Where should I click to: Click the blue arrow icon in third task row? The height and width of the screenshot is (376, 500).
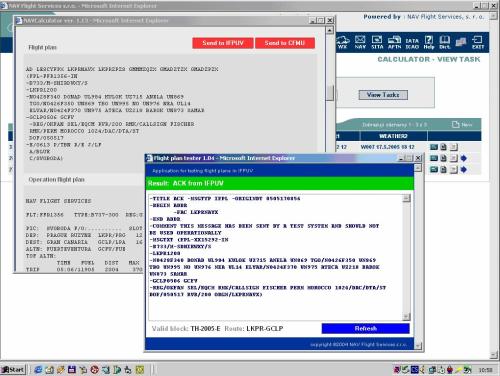463,169
